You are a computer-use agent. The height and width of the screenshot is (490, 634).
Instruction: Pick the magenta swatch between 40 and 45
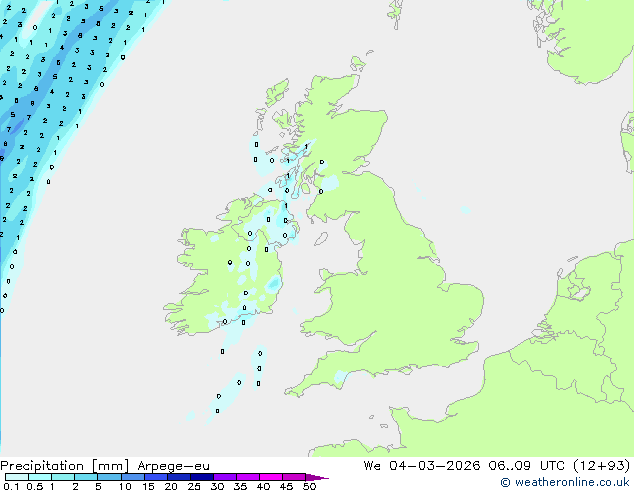click(270, 477)
